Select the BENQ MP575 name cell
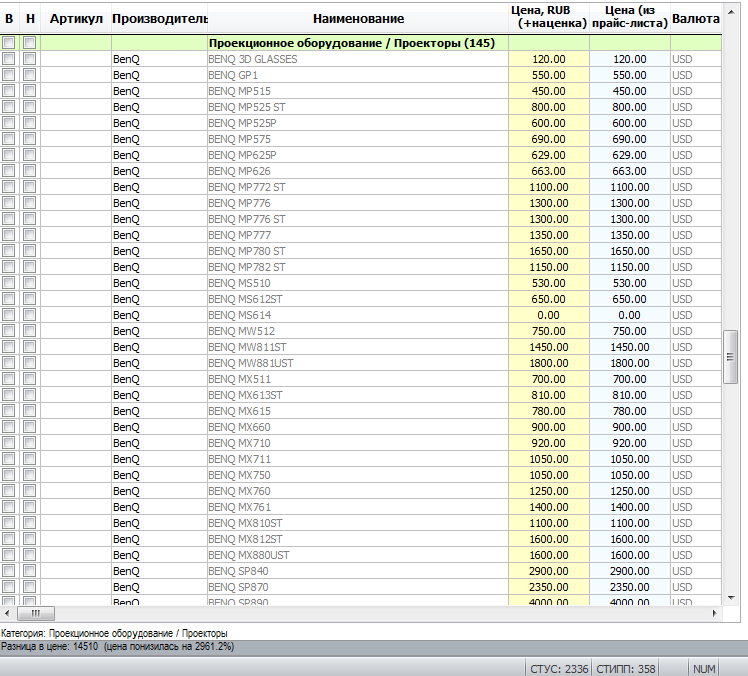748x676 pixels. click(358, 139)
